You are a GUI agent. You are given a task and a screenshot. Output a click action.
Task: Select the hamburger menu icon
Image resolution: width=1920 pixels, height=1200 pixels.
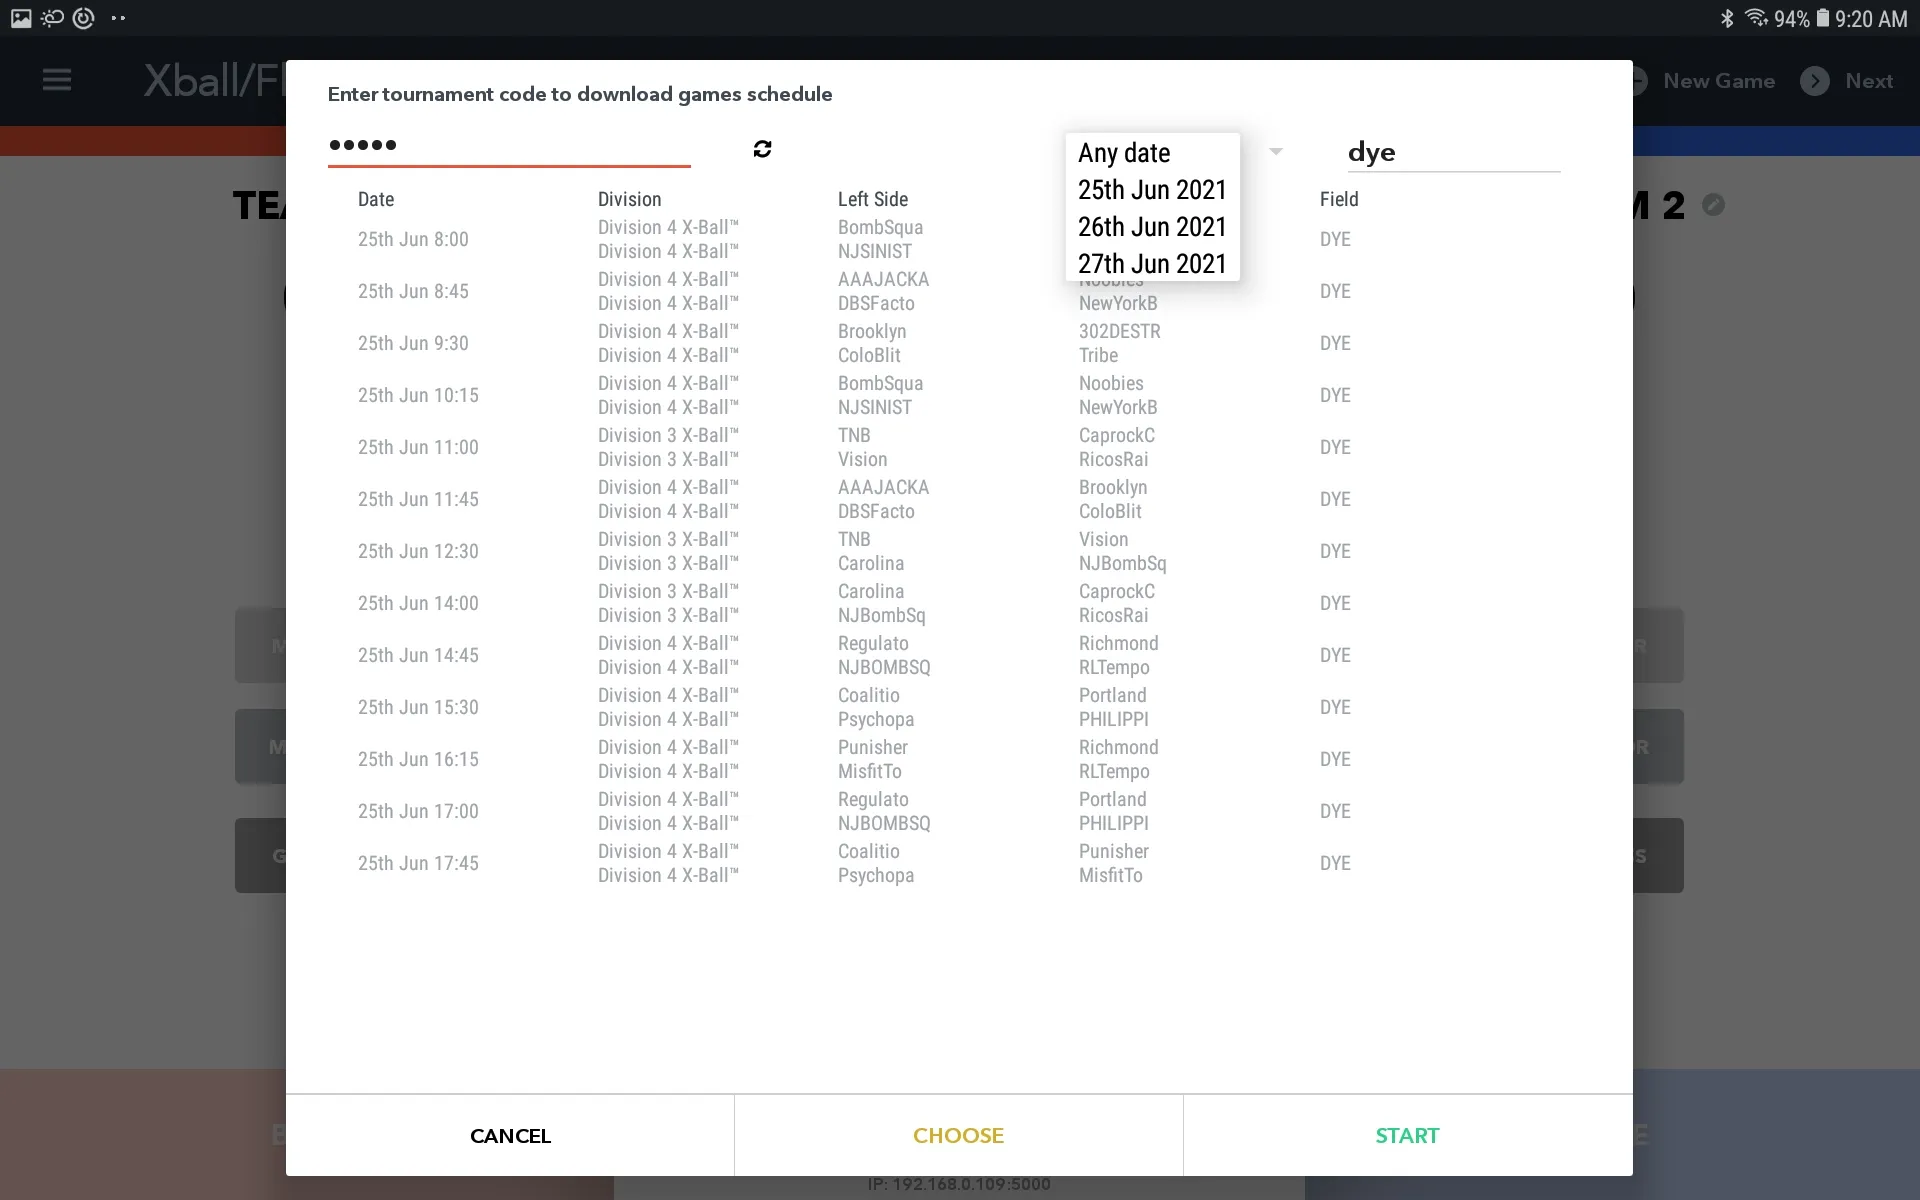coord(55,79)
